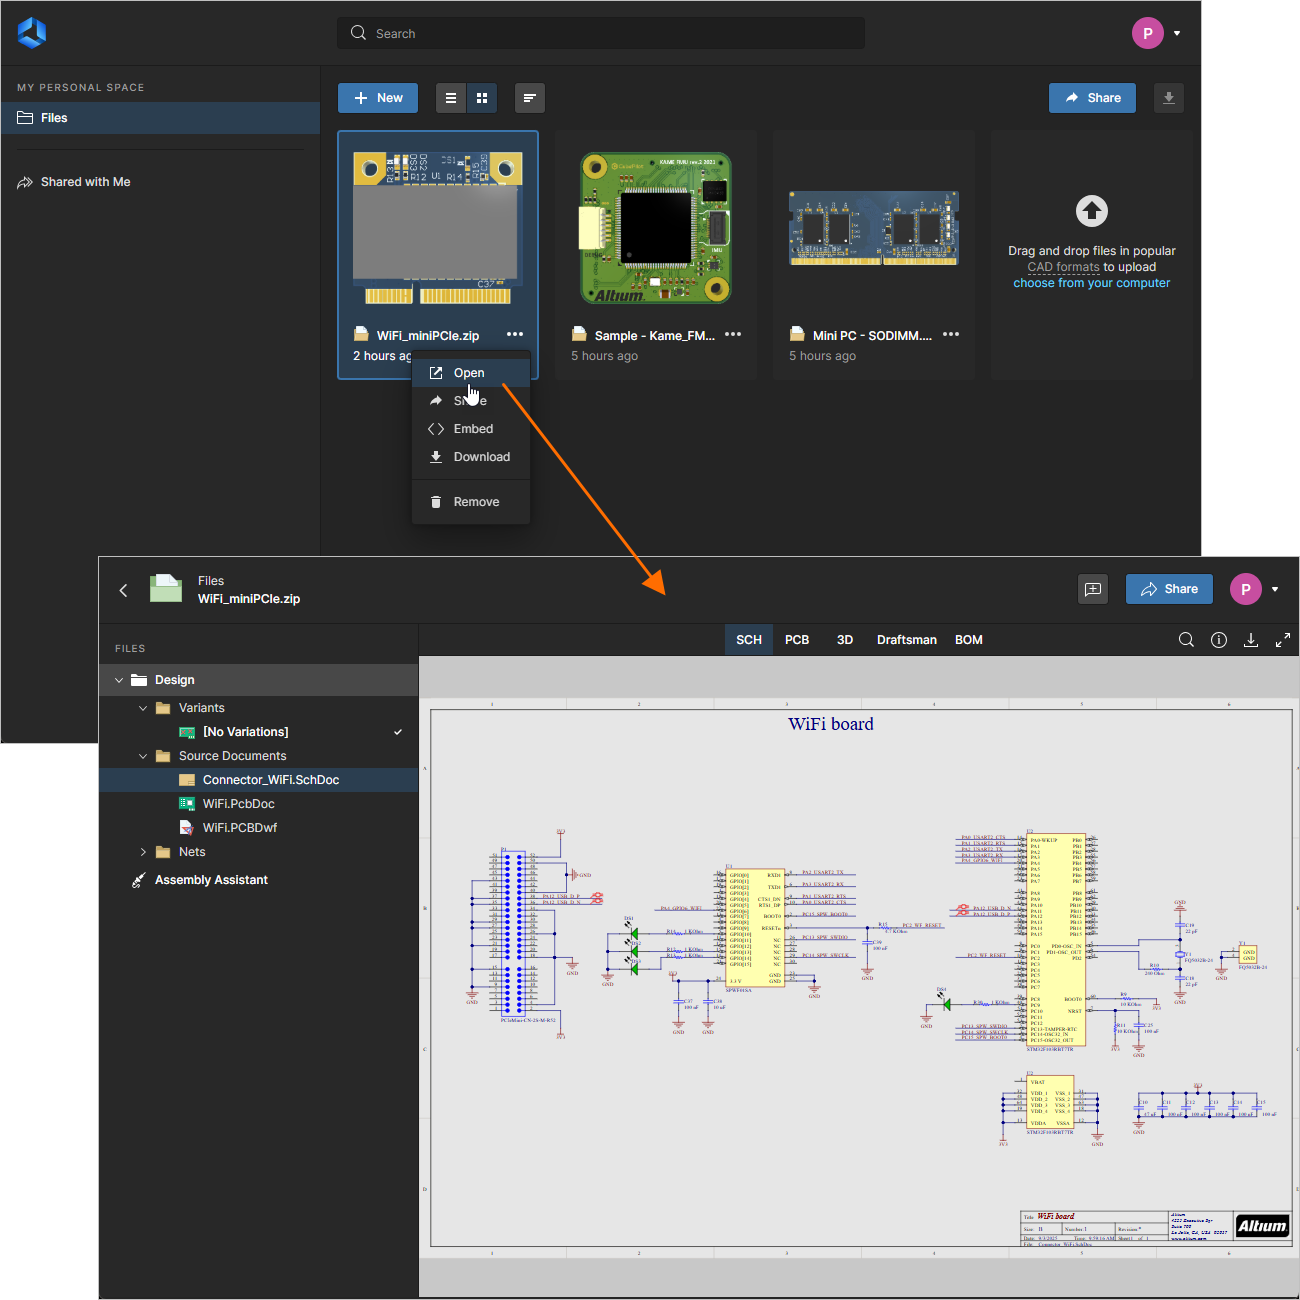Click the upload arrow icon
The image size is (1300, 1300).
[x=1092, y=211]
